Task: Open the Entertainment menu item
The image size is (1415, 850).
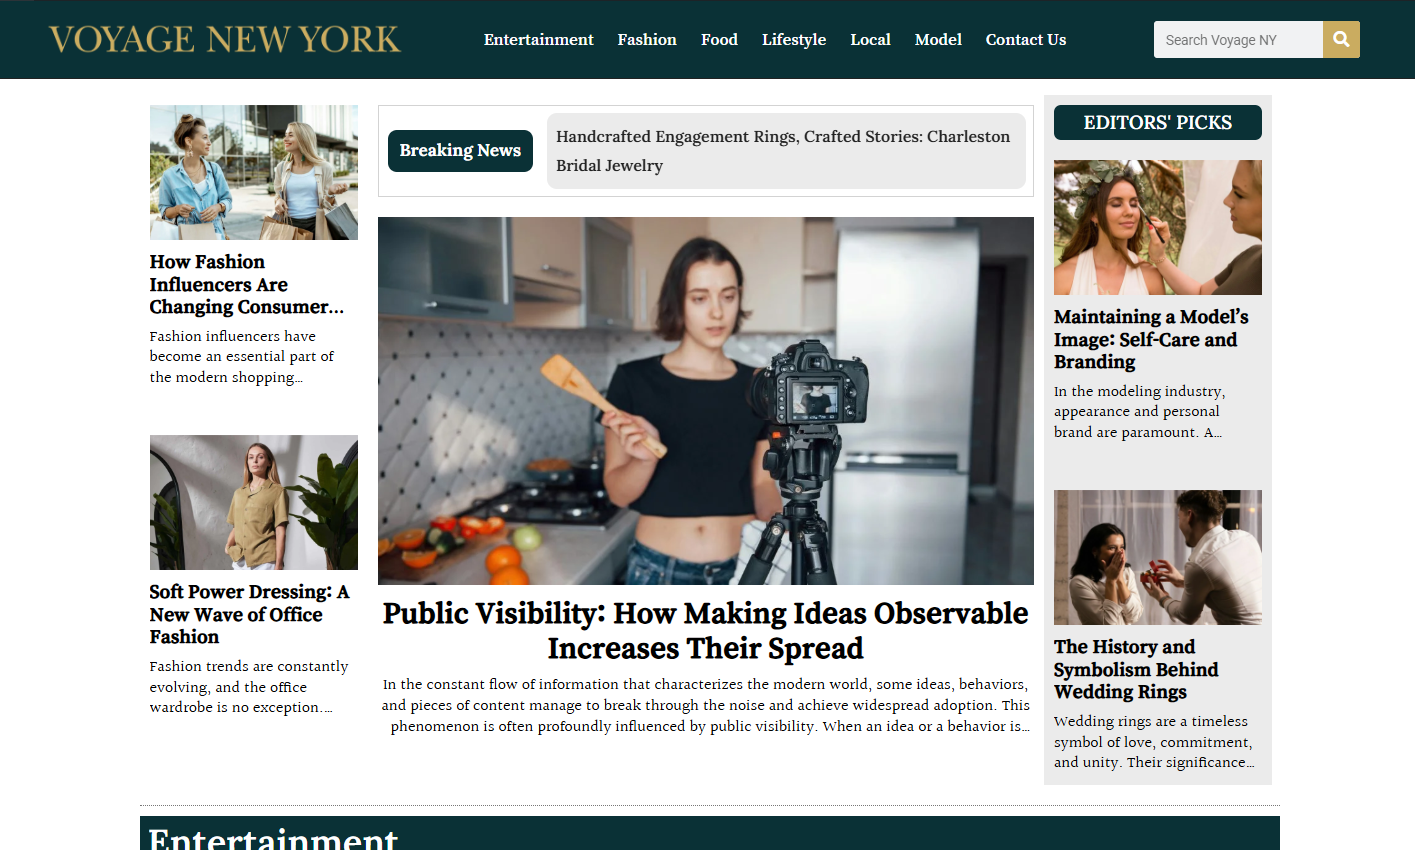Action: 538,40
